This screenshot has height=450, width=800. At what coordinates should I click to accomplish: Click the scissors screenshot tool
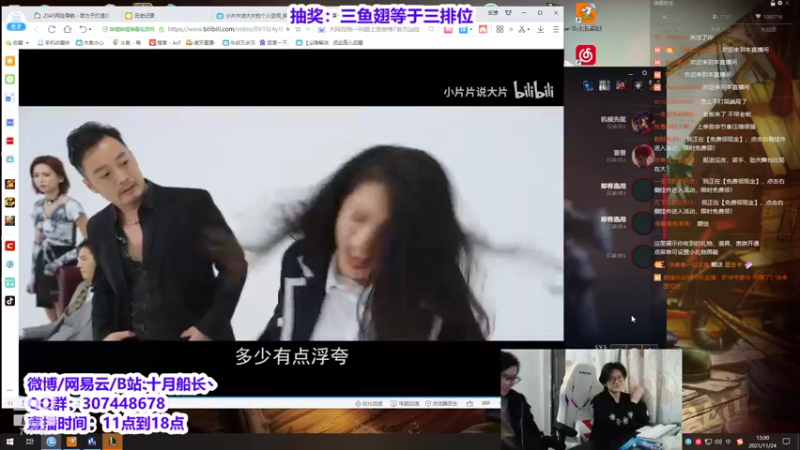pyautogui.click(x=521, y=30)
